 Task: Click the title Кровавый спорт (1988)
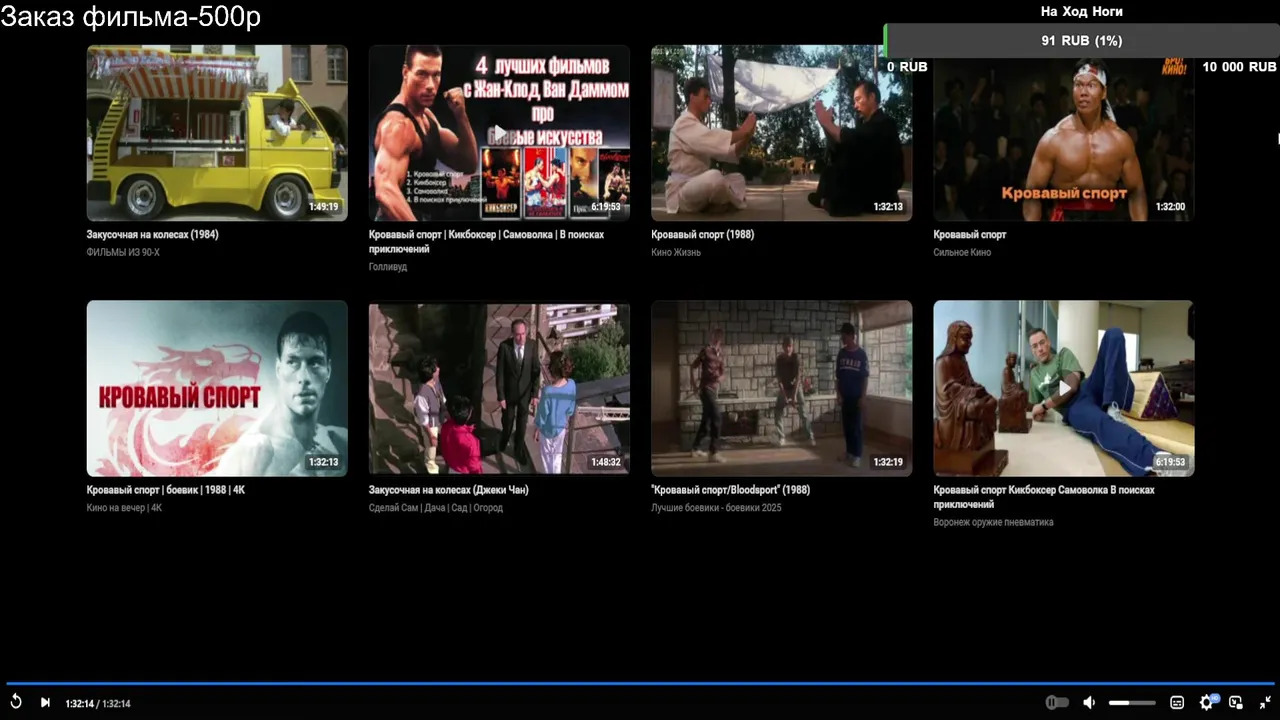coord(702,235)
